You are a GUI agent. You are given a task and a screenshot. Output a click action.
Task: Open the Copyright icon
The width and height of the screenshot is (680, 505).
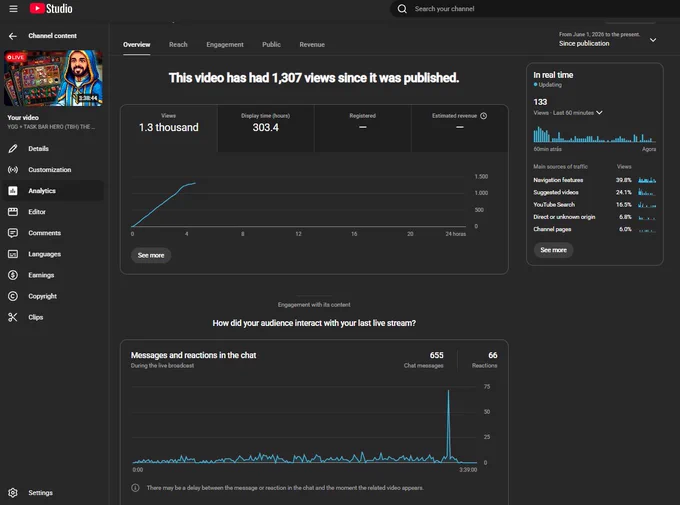point(13,296)
